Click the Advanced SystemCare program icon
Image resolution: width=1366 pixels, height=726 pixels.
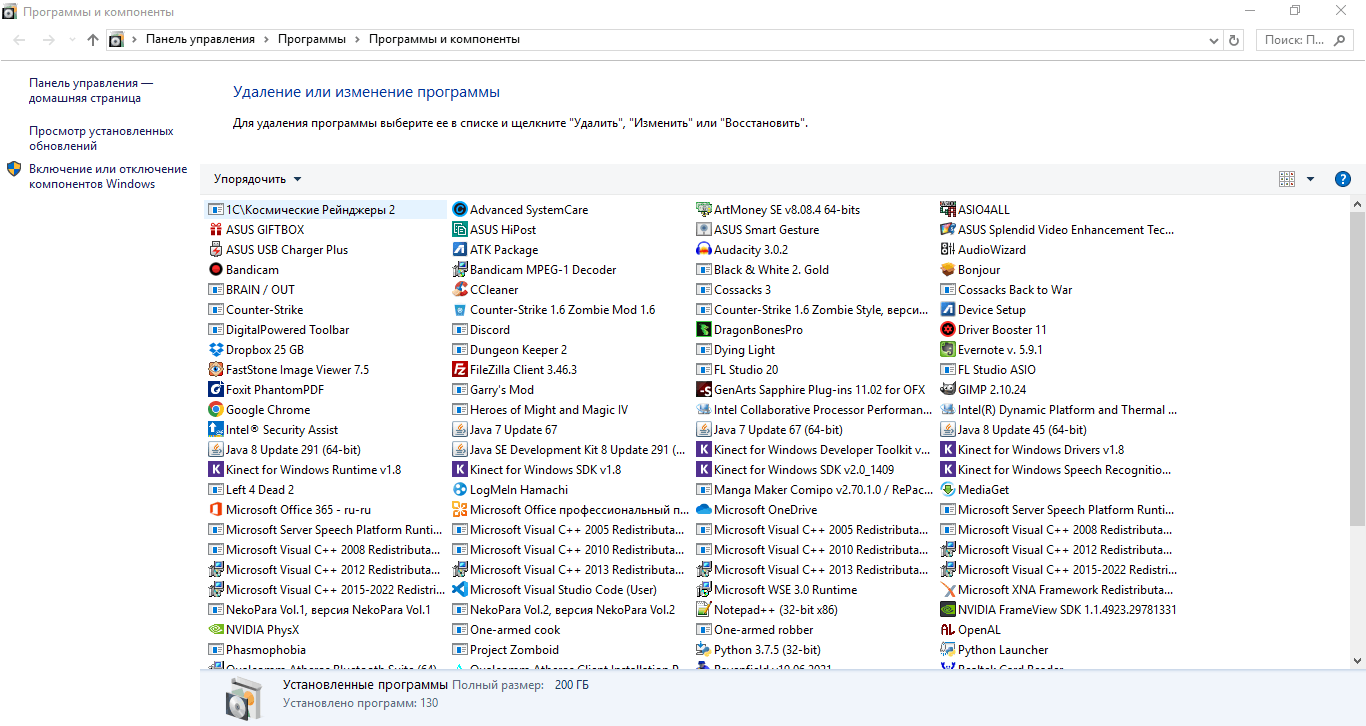460,210
